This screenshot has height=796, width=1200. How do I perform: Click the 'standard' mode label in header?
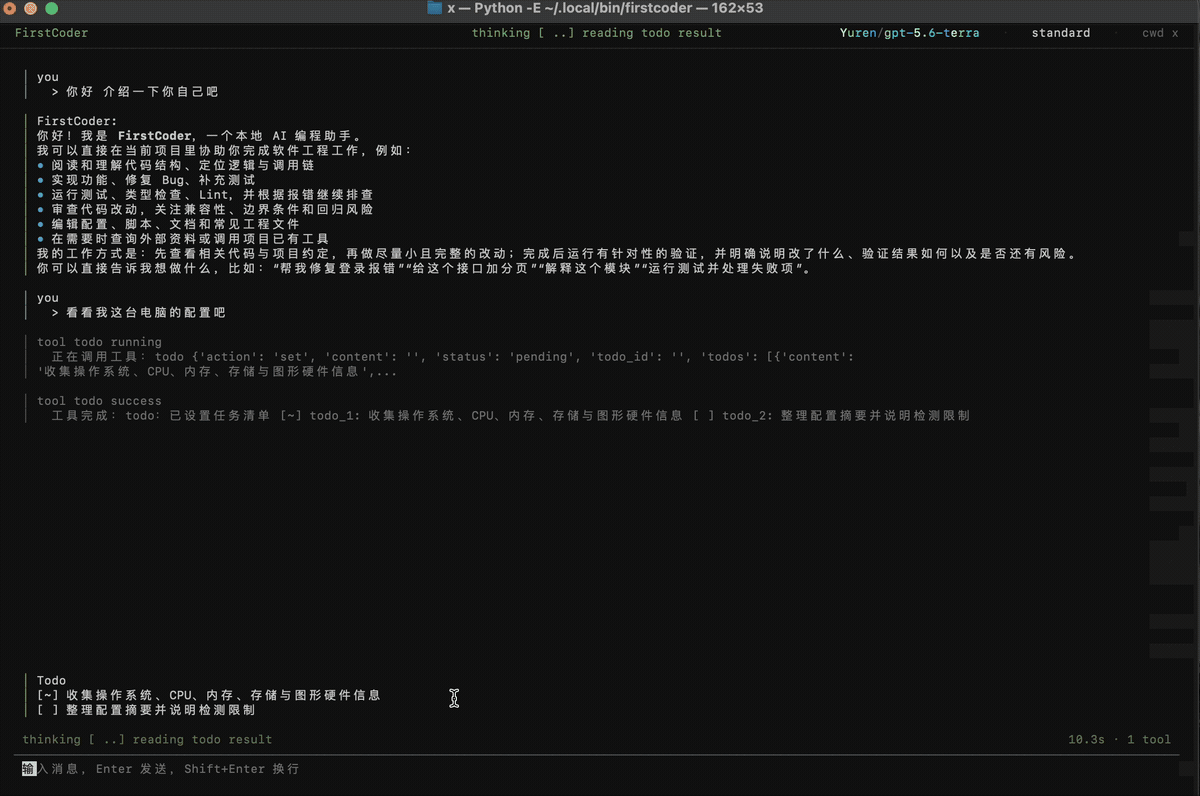(x=1061, y=33)
